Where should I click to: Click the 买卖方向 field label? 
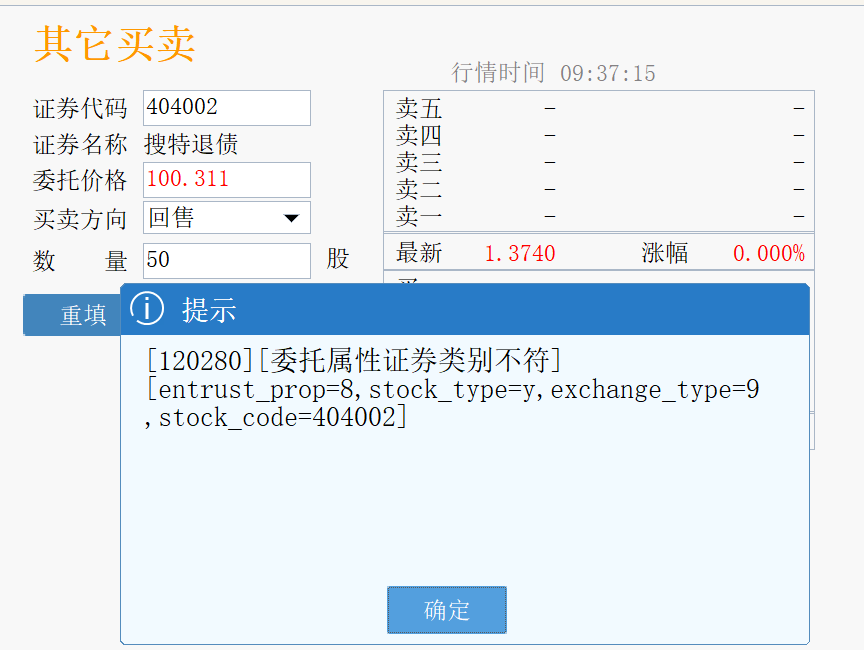pyautogui.click(x=80, y=218)
